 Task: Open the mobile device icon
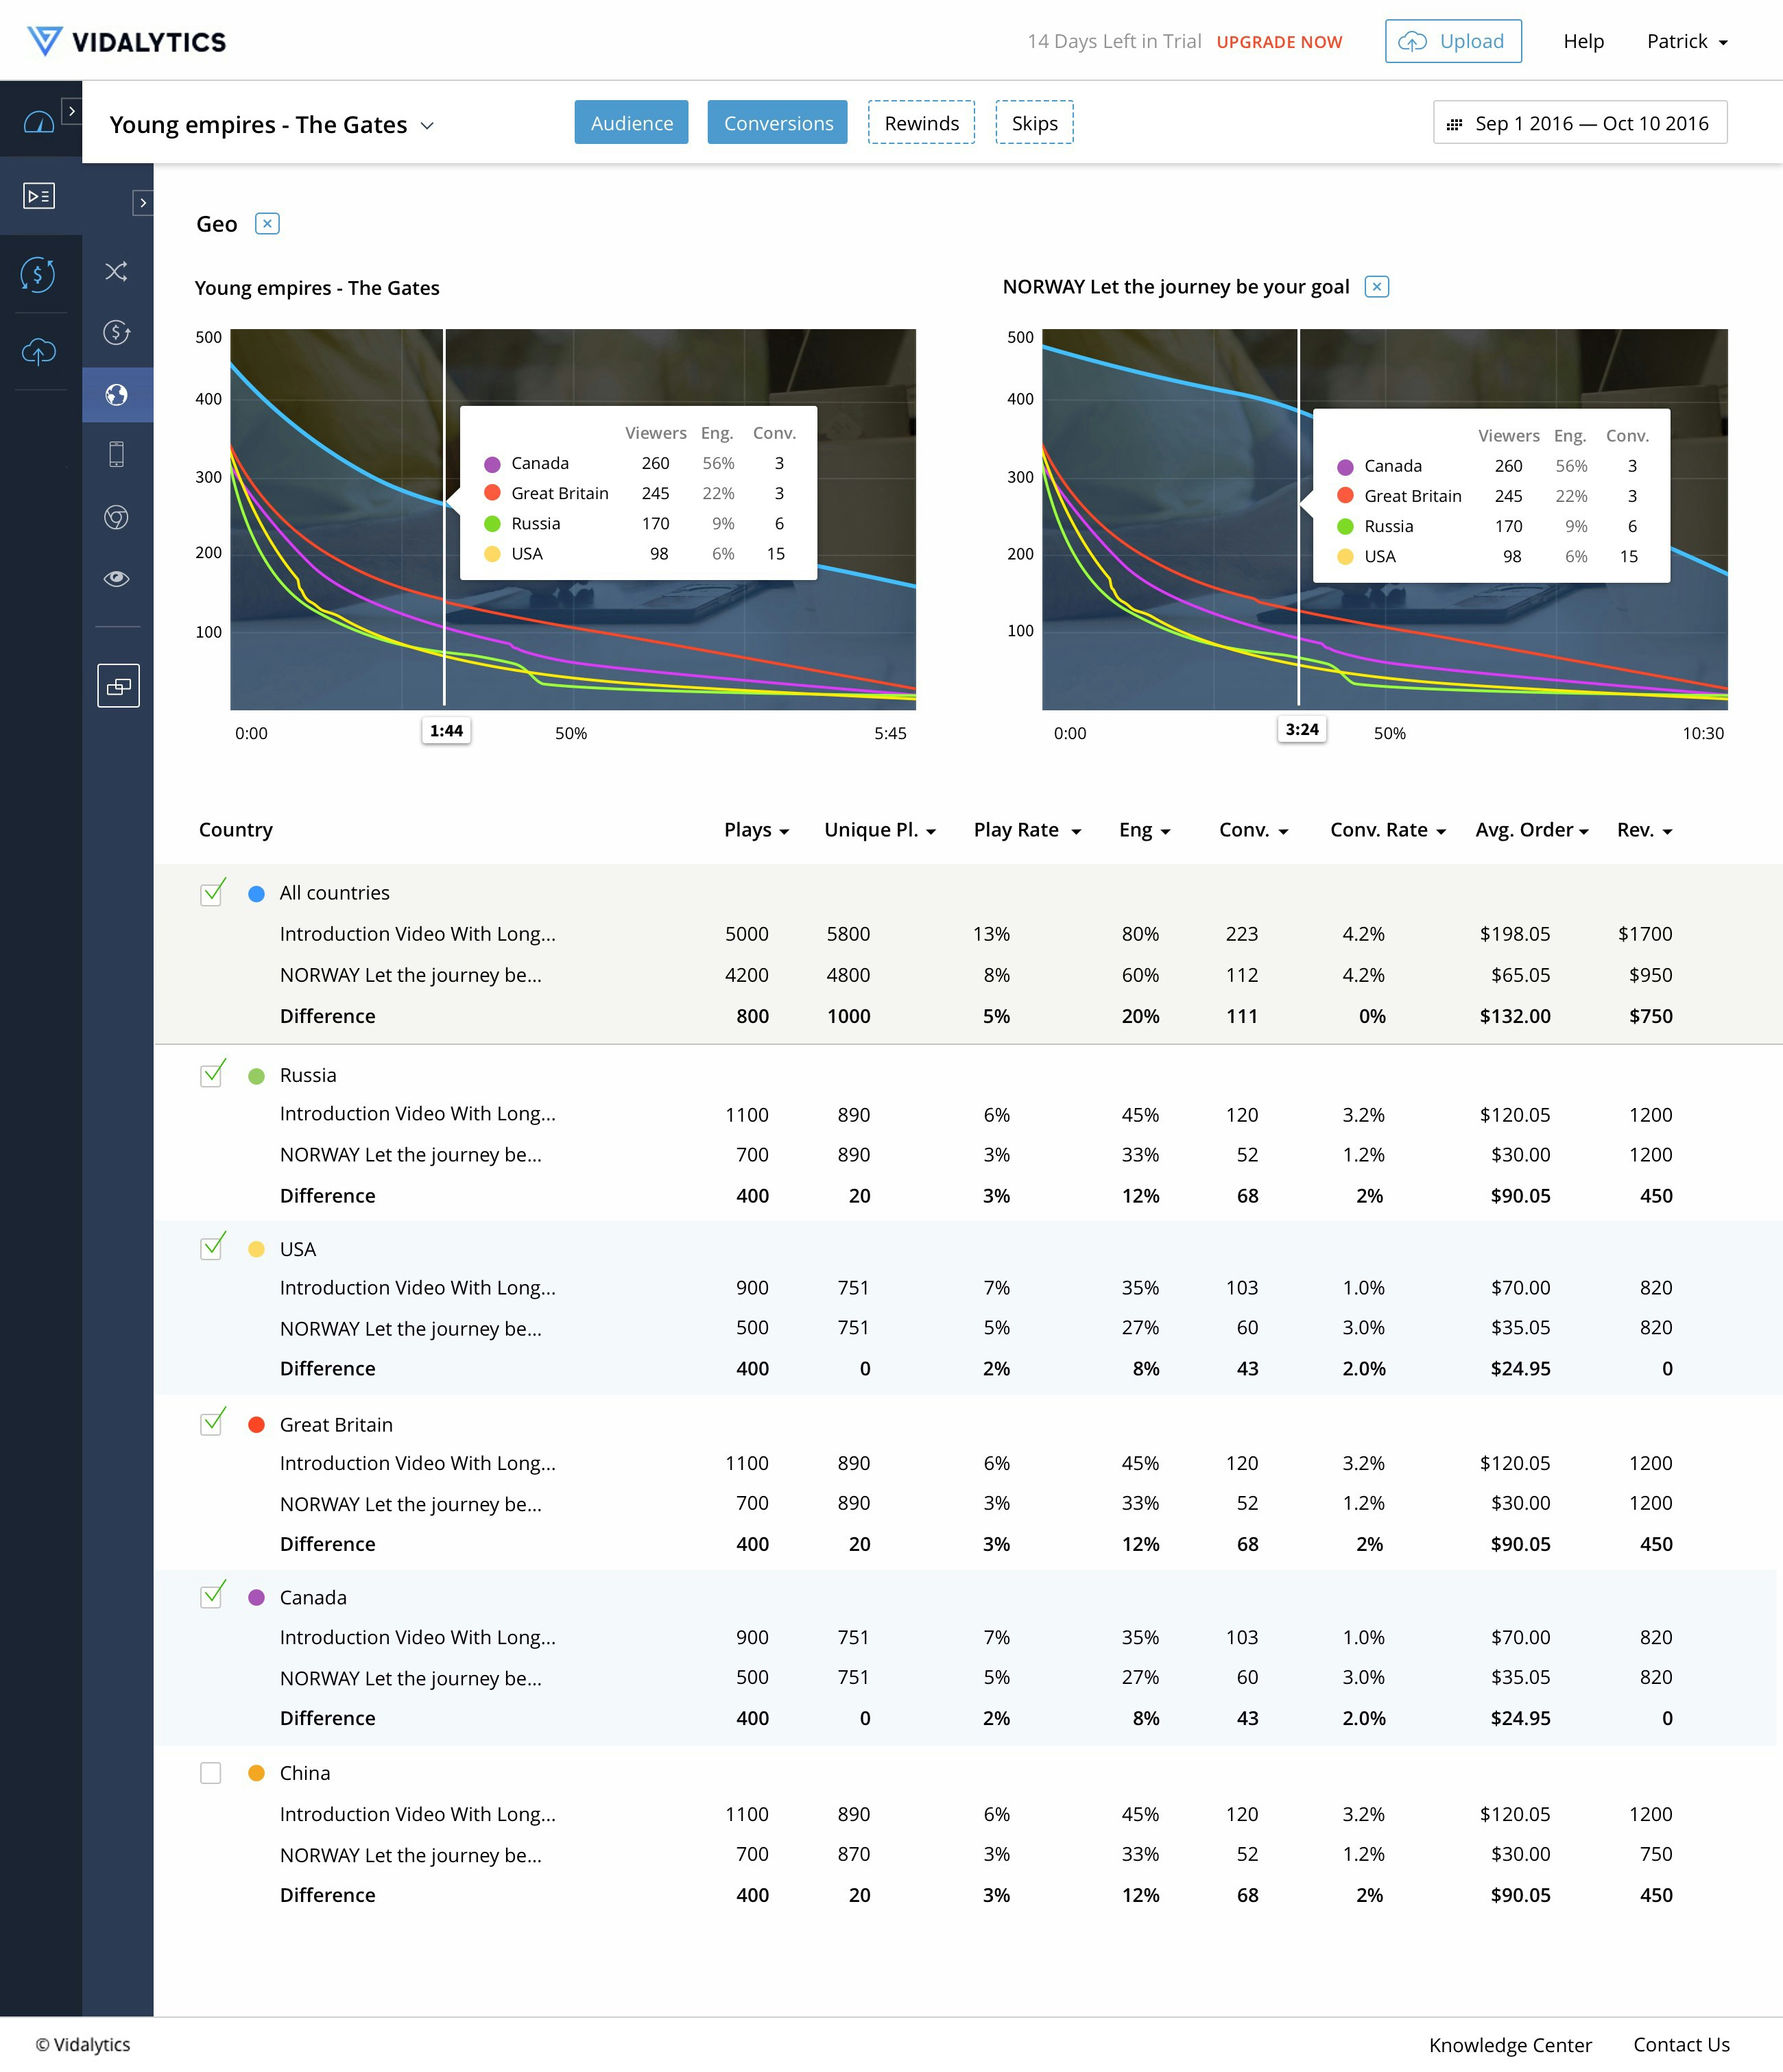pyautogui.click(x=117, y=455)
